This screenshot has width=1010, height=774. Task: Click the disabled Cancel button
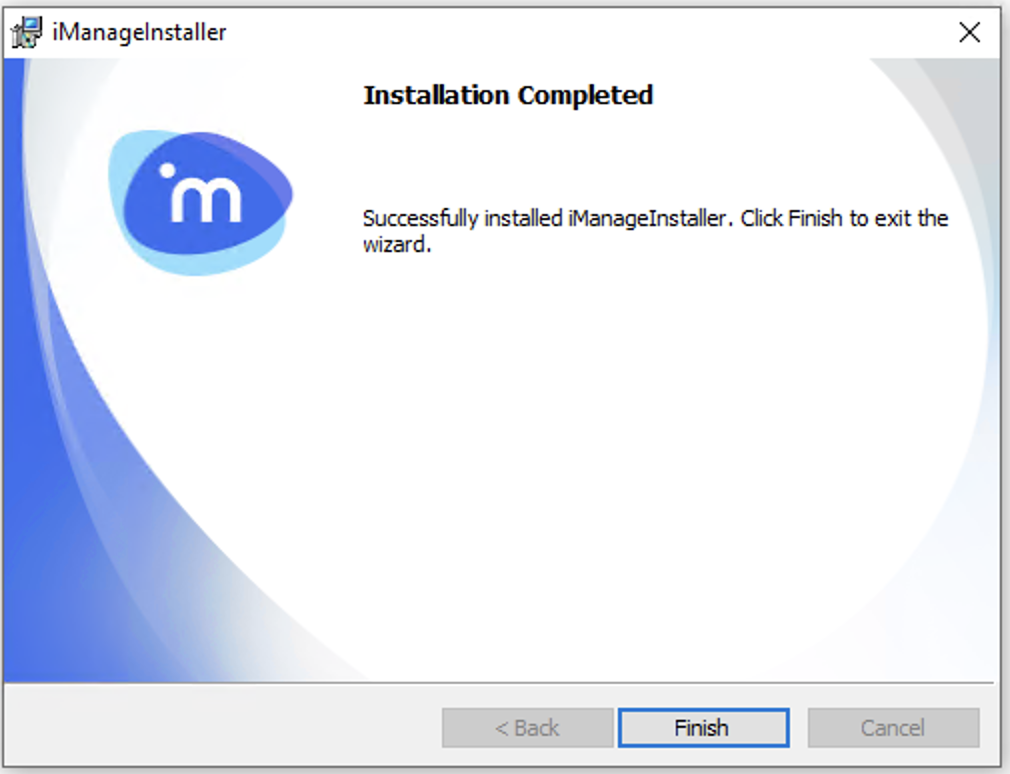(893, 728)
